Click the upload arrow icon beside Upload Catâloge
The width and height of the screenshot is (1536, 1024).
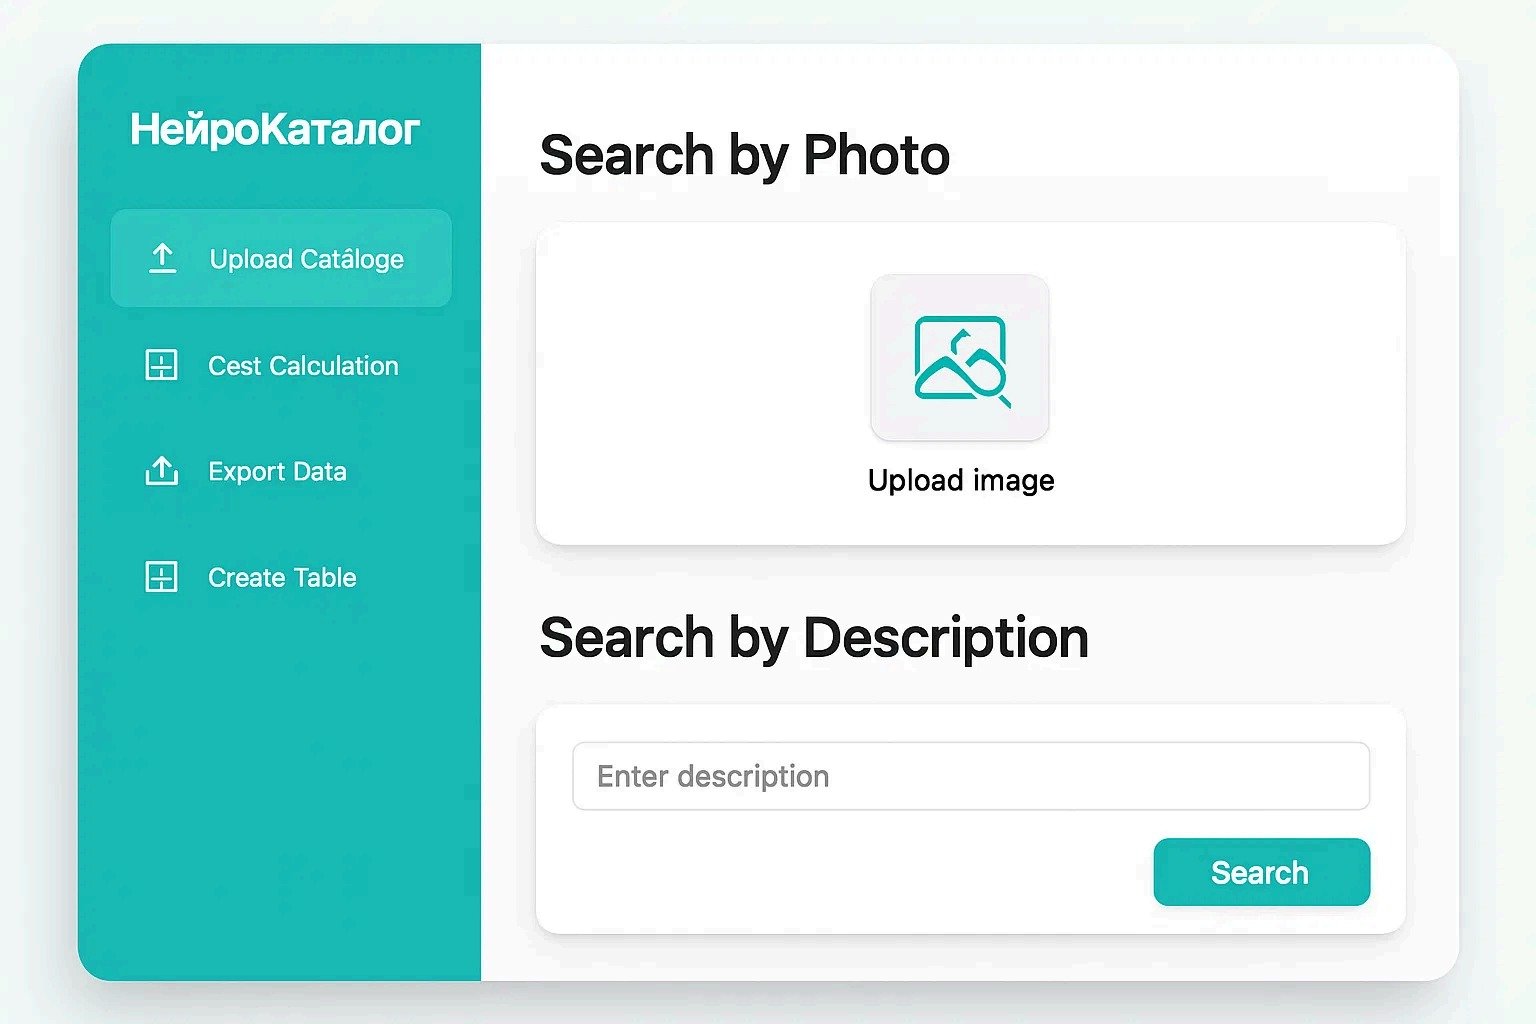pos(162,259)
